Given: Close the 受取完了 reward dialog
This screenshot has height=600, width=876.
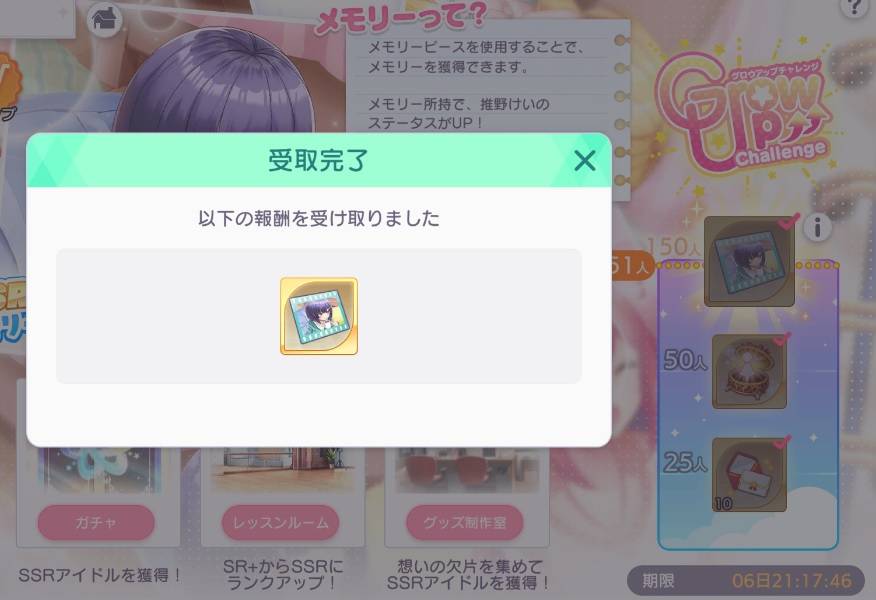Looking at the screenshot, I should (x=584, y=161).
